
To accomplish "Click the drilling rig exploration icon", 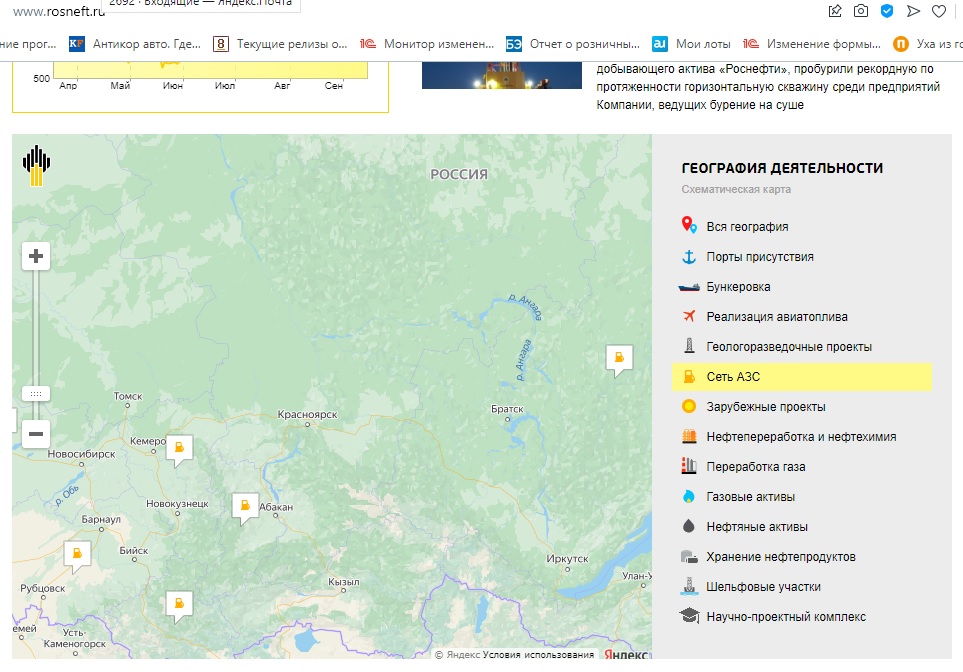I will (x=689, y=346).
